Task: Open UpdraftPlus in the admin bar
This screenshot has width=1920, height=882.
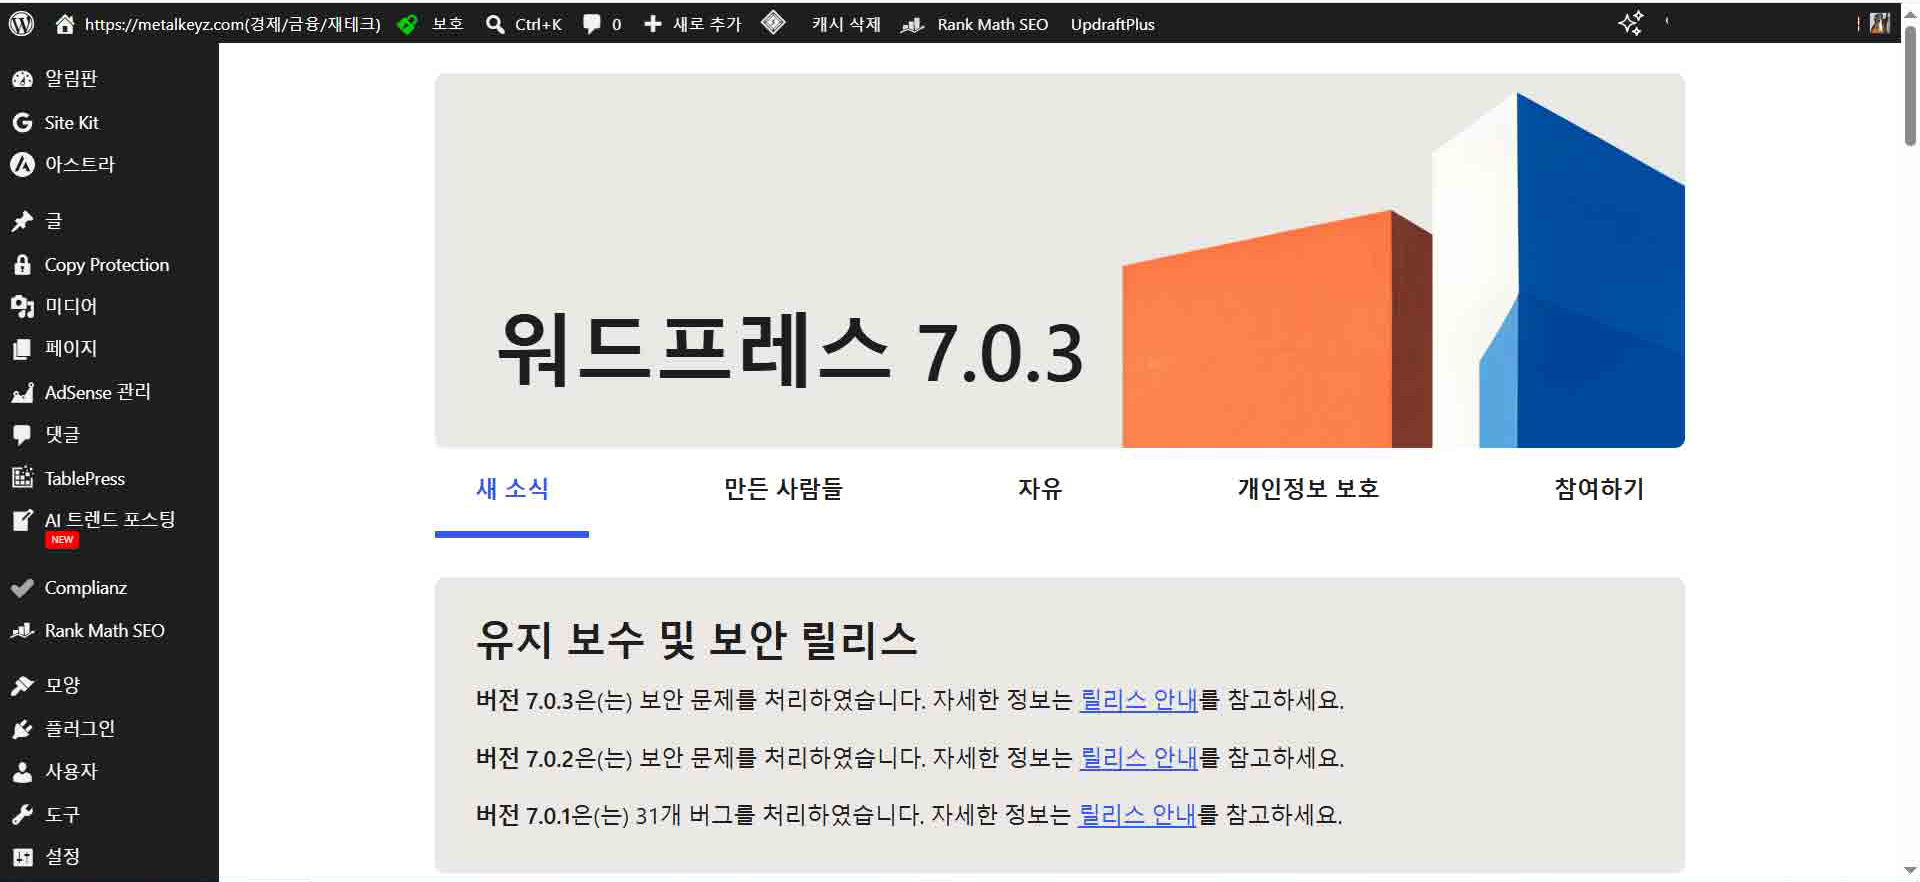Action: click(1112, 24)
